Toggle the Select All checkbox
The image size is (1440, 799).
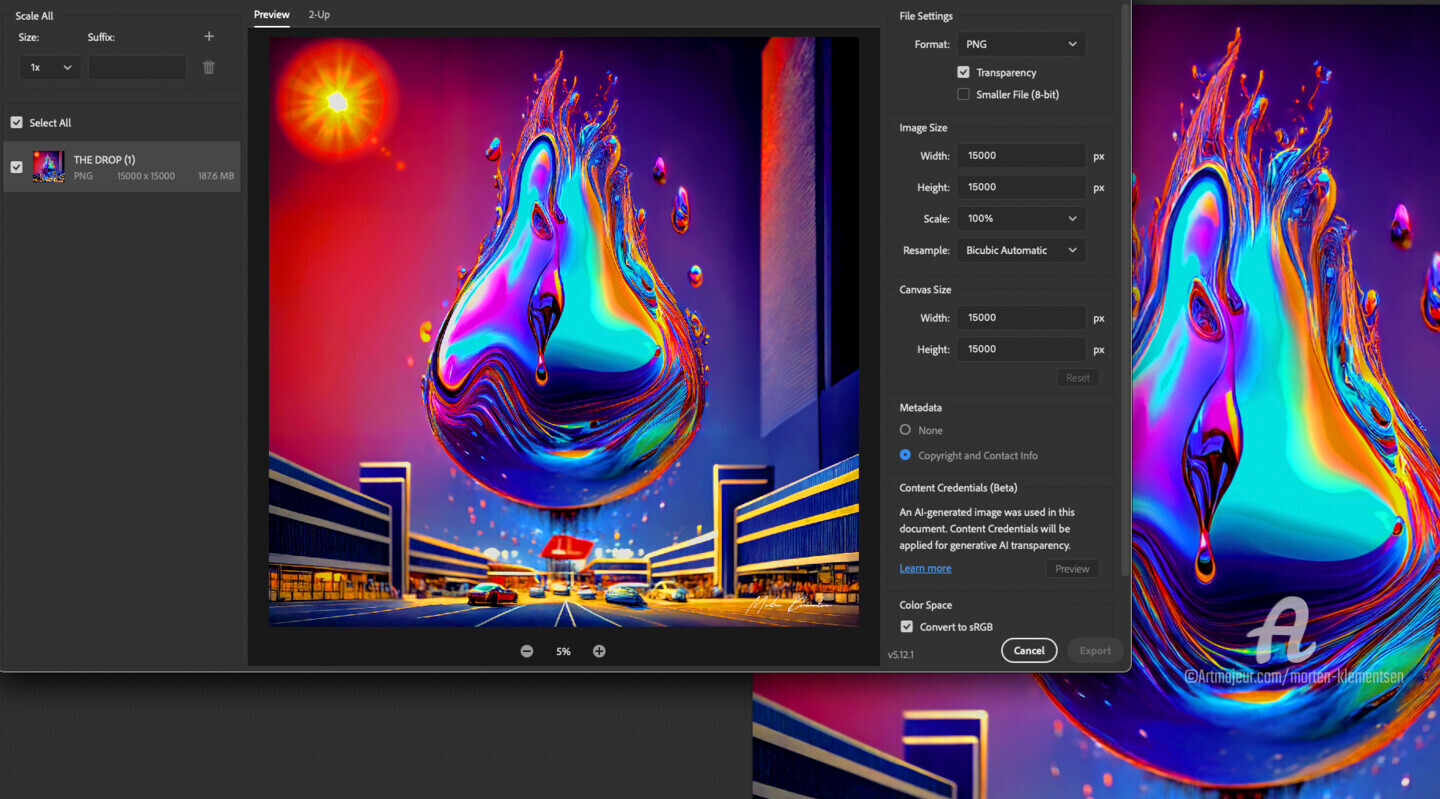[16, 122]
